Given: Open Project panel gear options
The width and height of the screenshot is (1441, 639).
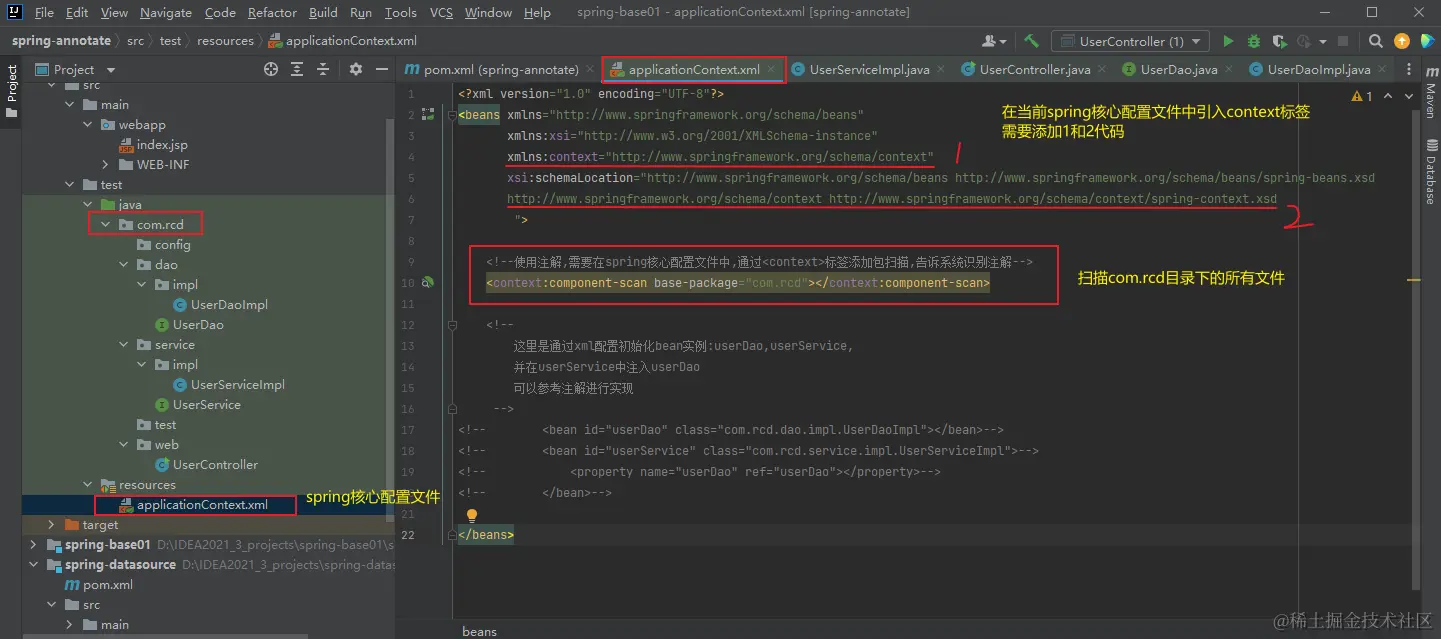Looking at the screenshot, I should 356,69.
